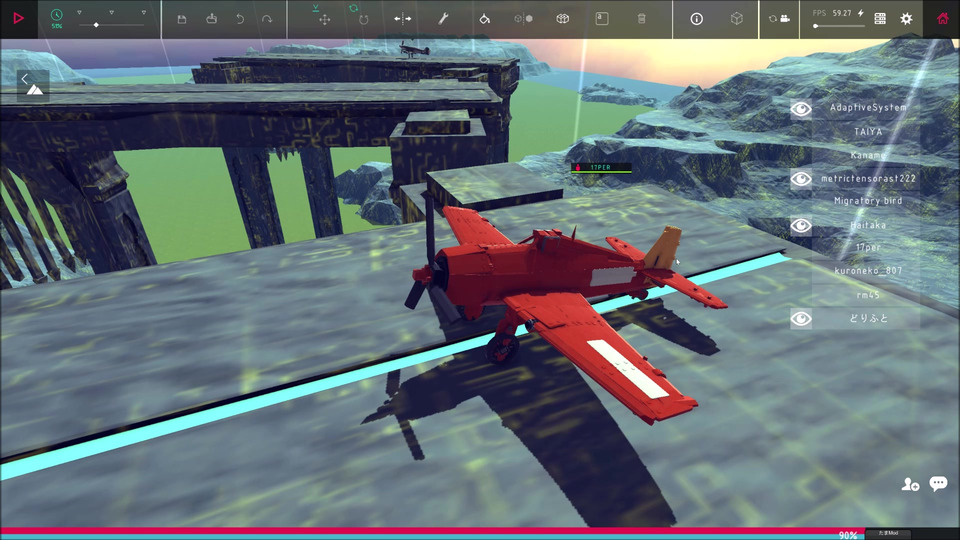Image resolution: width=960 pixels, height=540 pixels.
Task: Open the settings gear
Action: [x=906, y=19]
